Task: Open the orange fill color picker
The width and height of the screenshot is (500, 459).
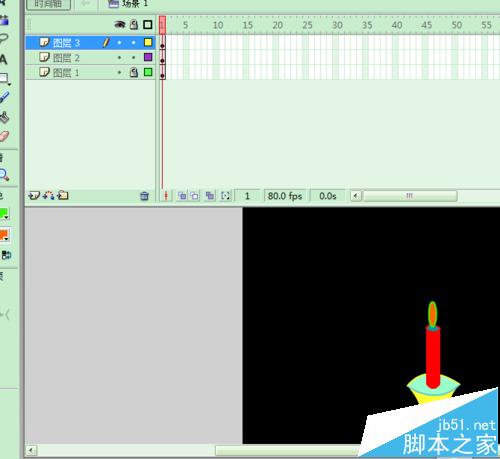Action: pos(4,235)
